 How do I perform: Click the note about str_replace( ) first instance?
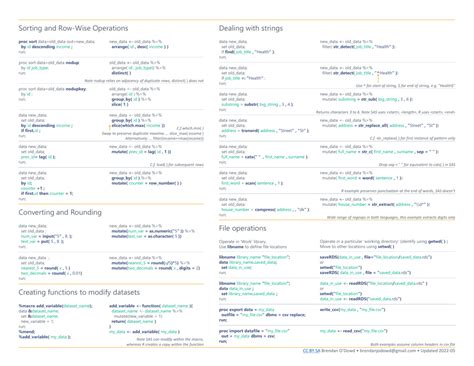point(413,139)
